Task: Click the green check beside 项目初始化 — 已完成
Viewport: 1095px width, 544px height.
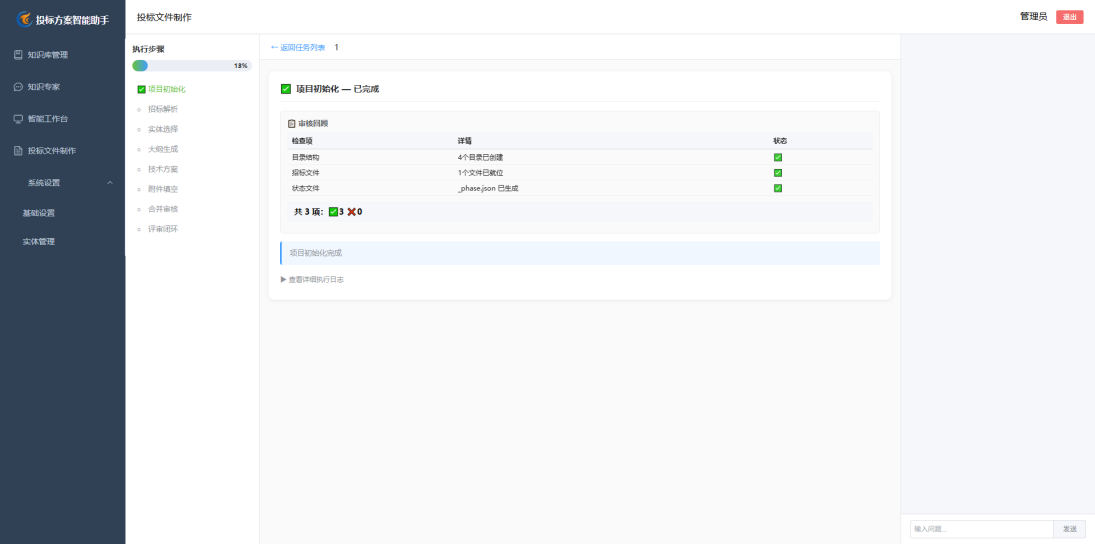Action: 286,89
